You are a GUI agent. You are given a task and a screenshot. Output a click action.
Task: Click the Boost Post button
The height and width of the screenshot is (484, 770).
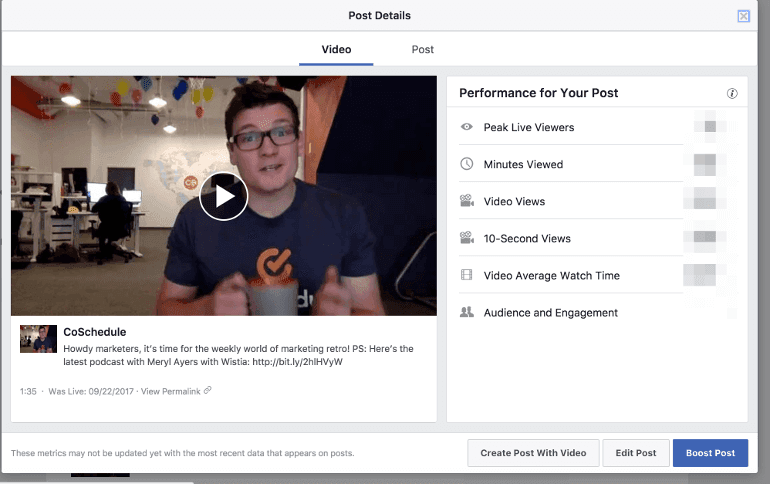pyautogui.click(x=710, y=453)
